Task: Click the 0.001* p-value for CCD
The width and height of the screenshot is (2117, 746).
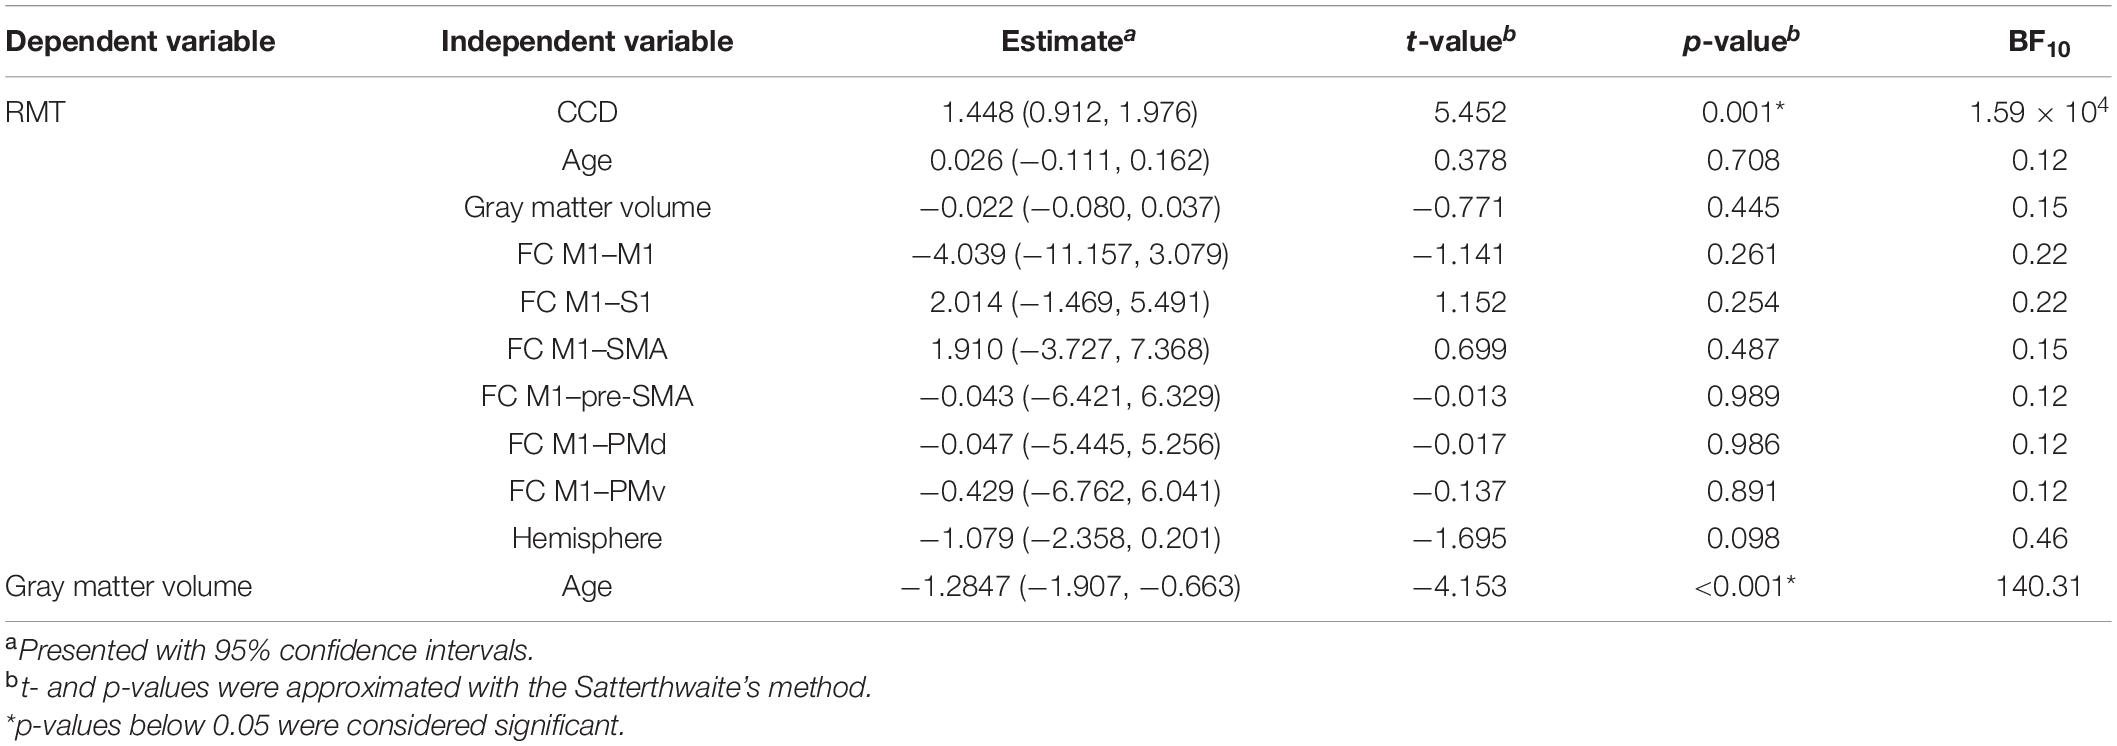Action: tap(1743, 112)
